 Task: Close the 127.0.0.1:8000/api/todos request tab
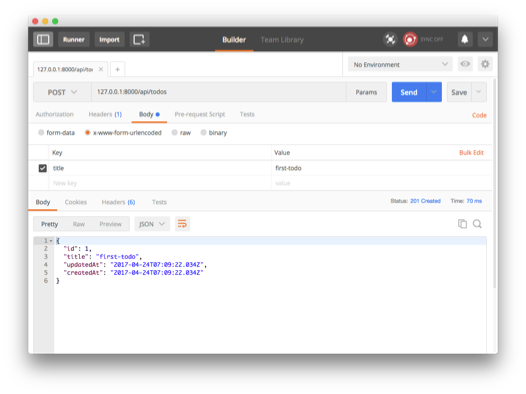101,69
